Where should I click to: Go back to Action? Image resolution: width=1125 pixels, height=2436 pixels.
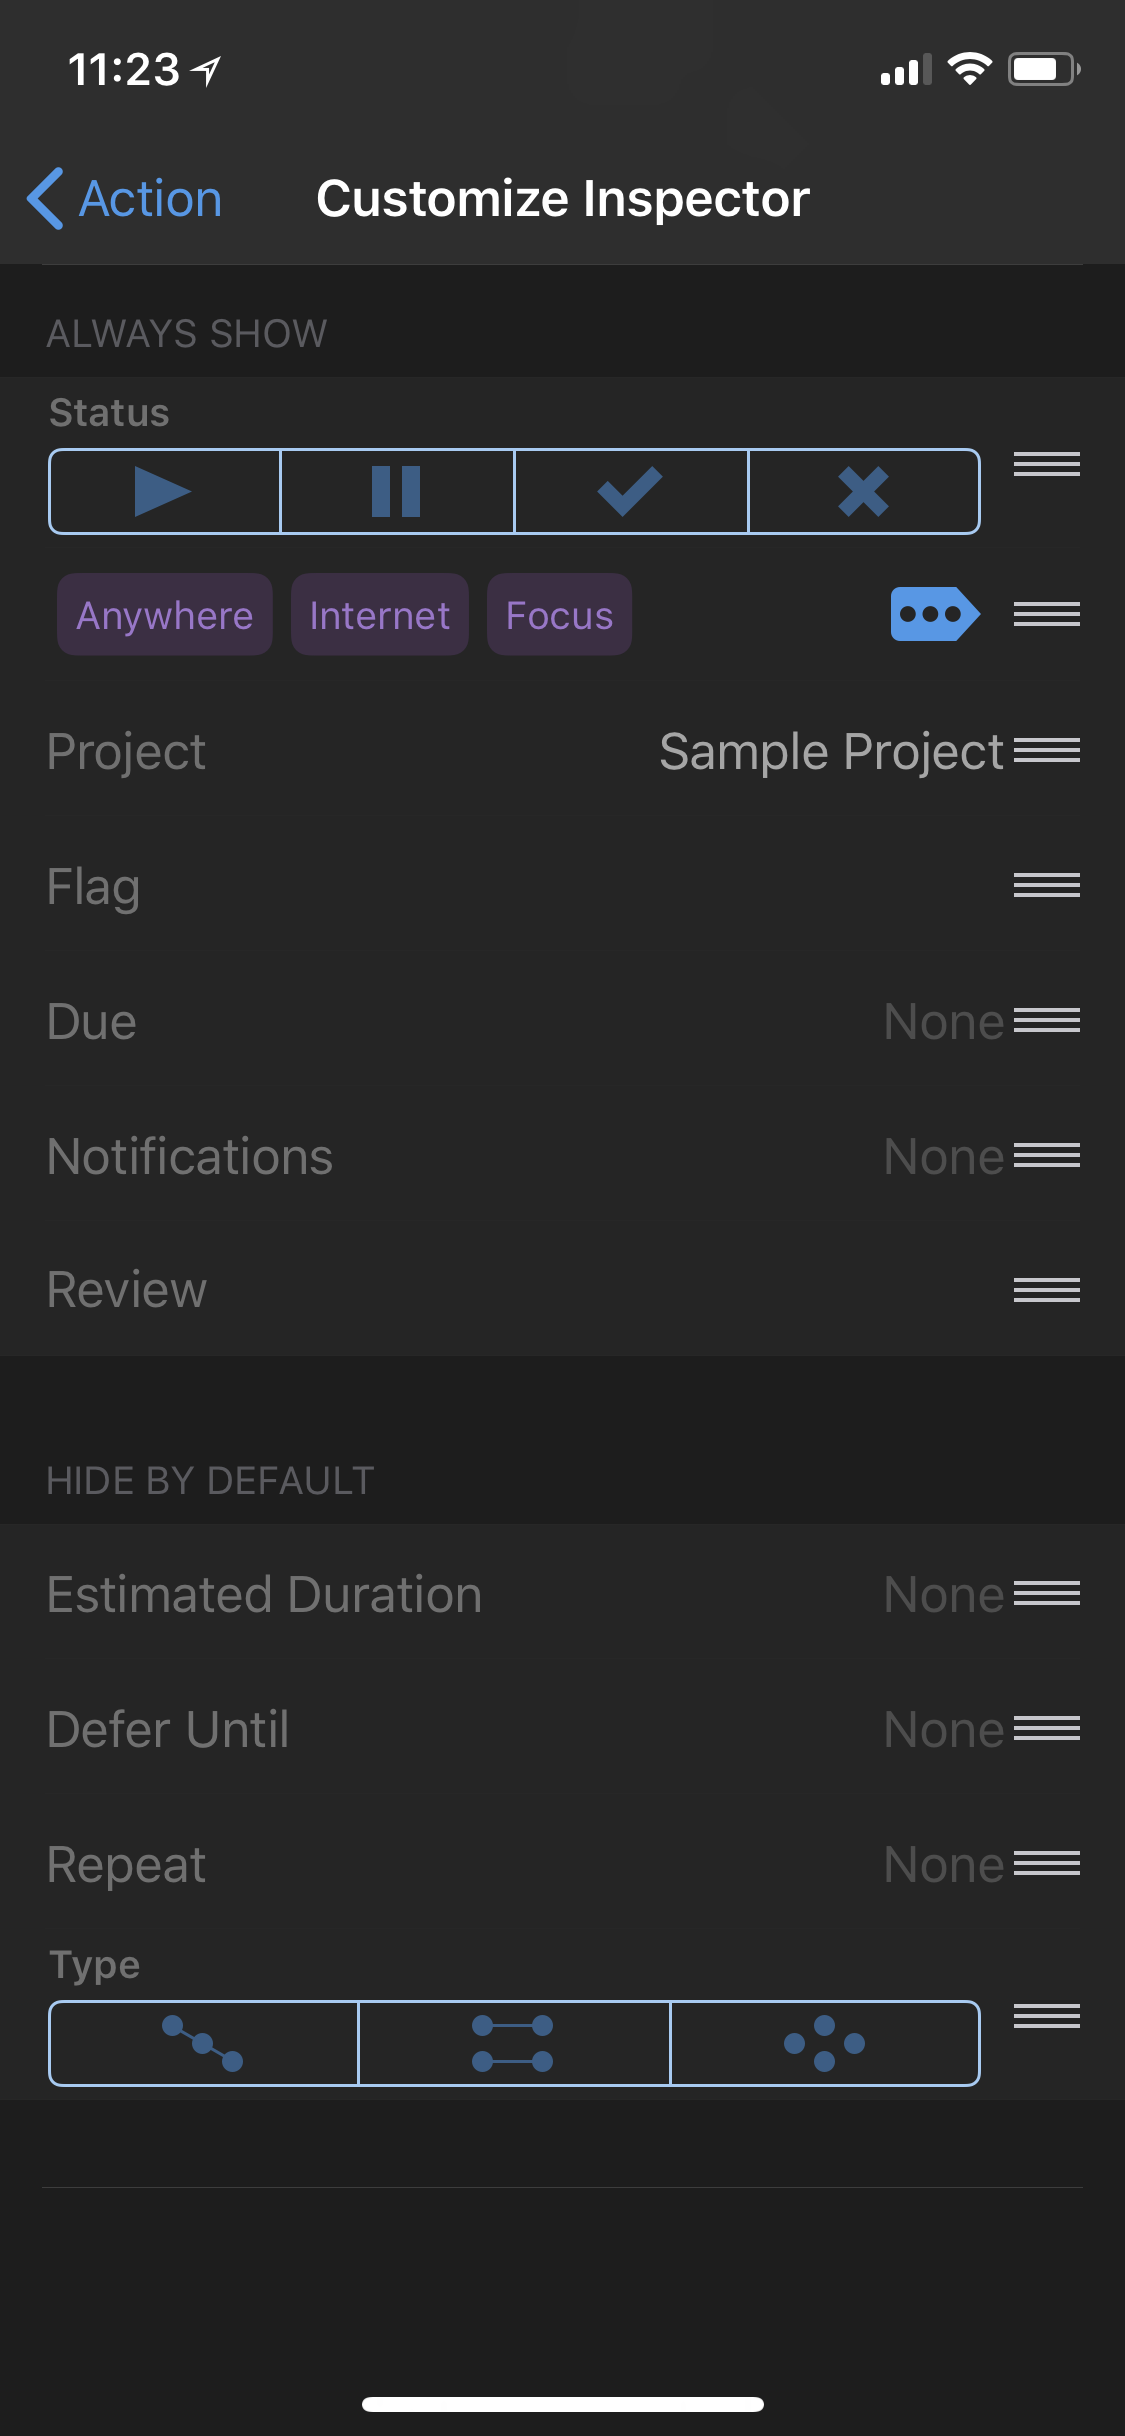[x=125, y=199]
